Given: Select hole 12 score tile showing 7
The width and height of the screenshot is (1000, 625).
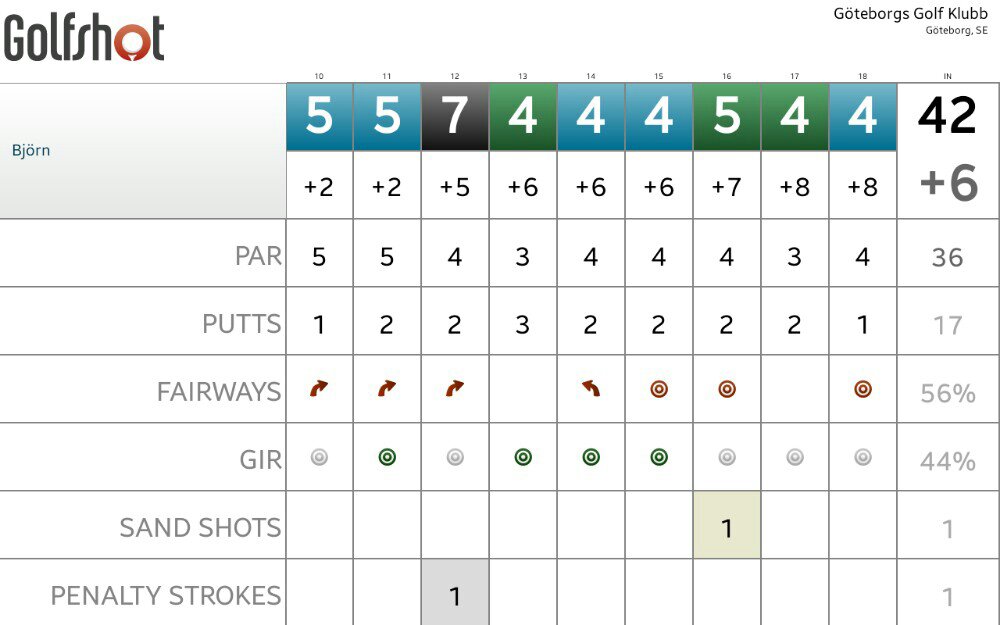Looking at the screenshot, I should pos(455,117).
